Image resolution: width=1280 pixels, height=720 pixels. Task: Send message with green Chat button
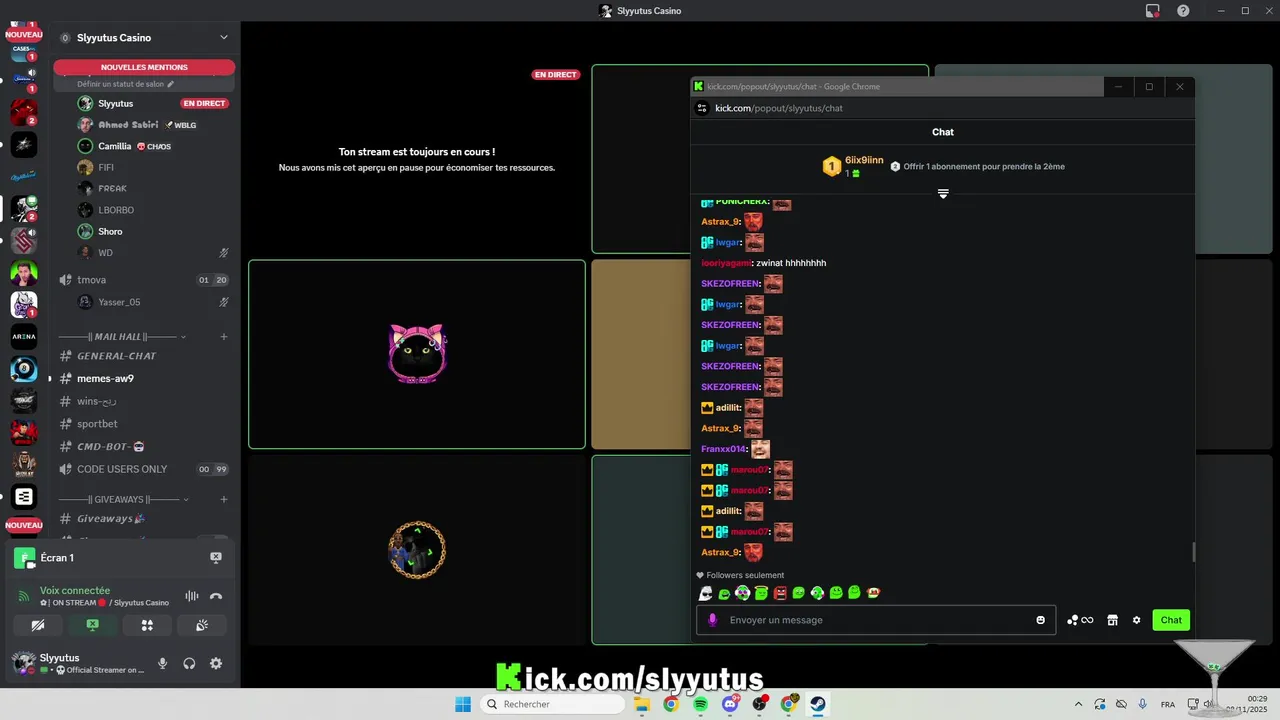(1171, 620)
